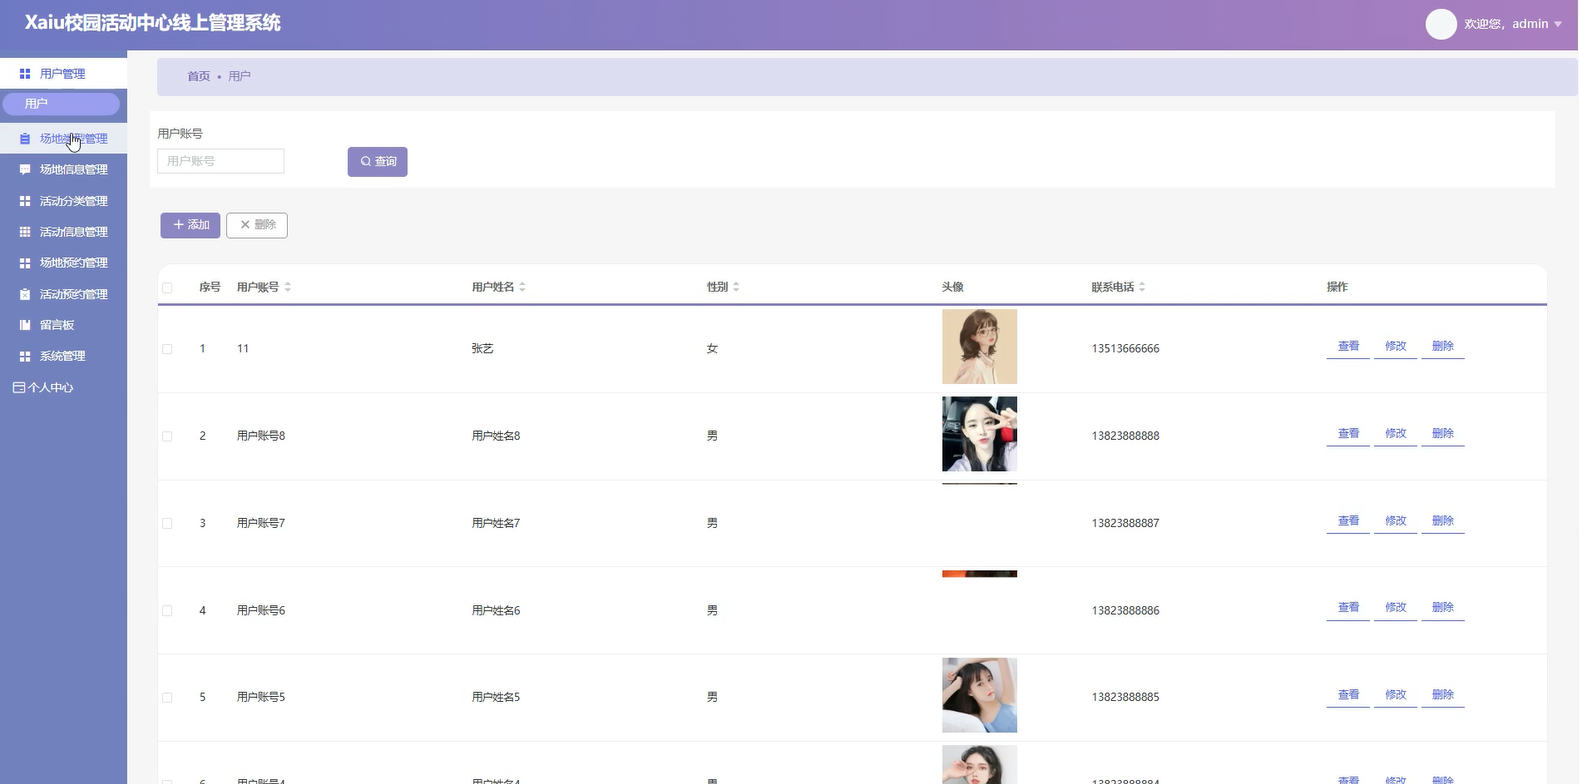Screen dimensions: 1579x784
Task: Click 删除 for 用户账号5
Action: click(x=1442, y=695)
